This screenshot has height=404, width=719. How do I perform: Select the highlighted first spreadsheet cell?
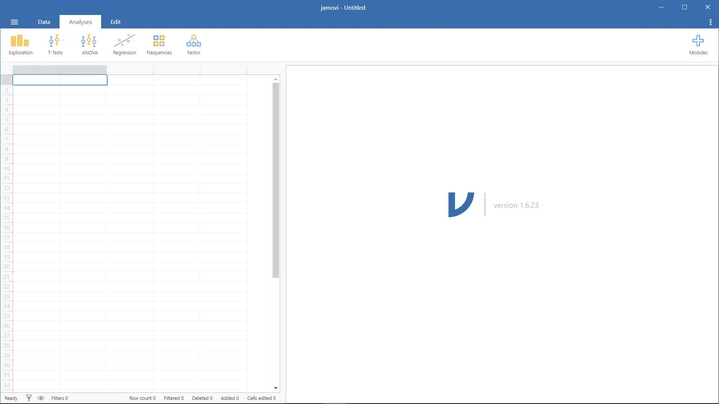coord(60,80)
